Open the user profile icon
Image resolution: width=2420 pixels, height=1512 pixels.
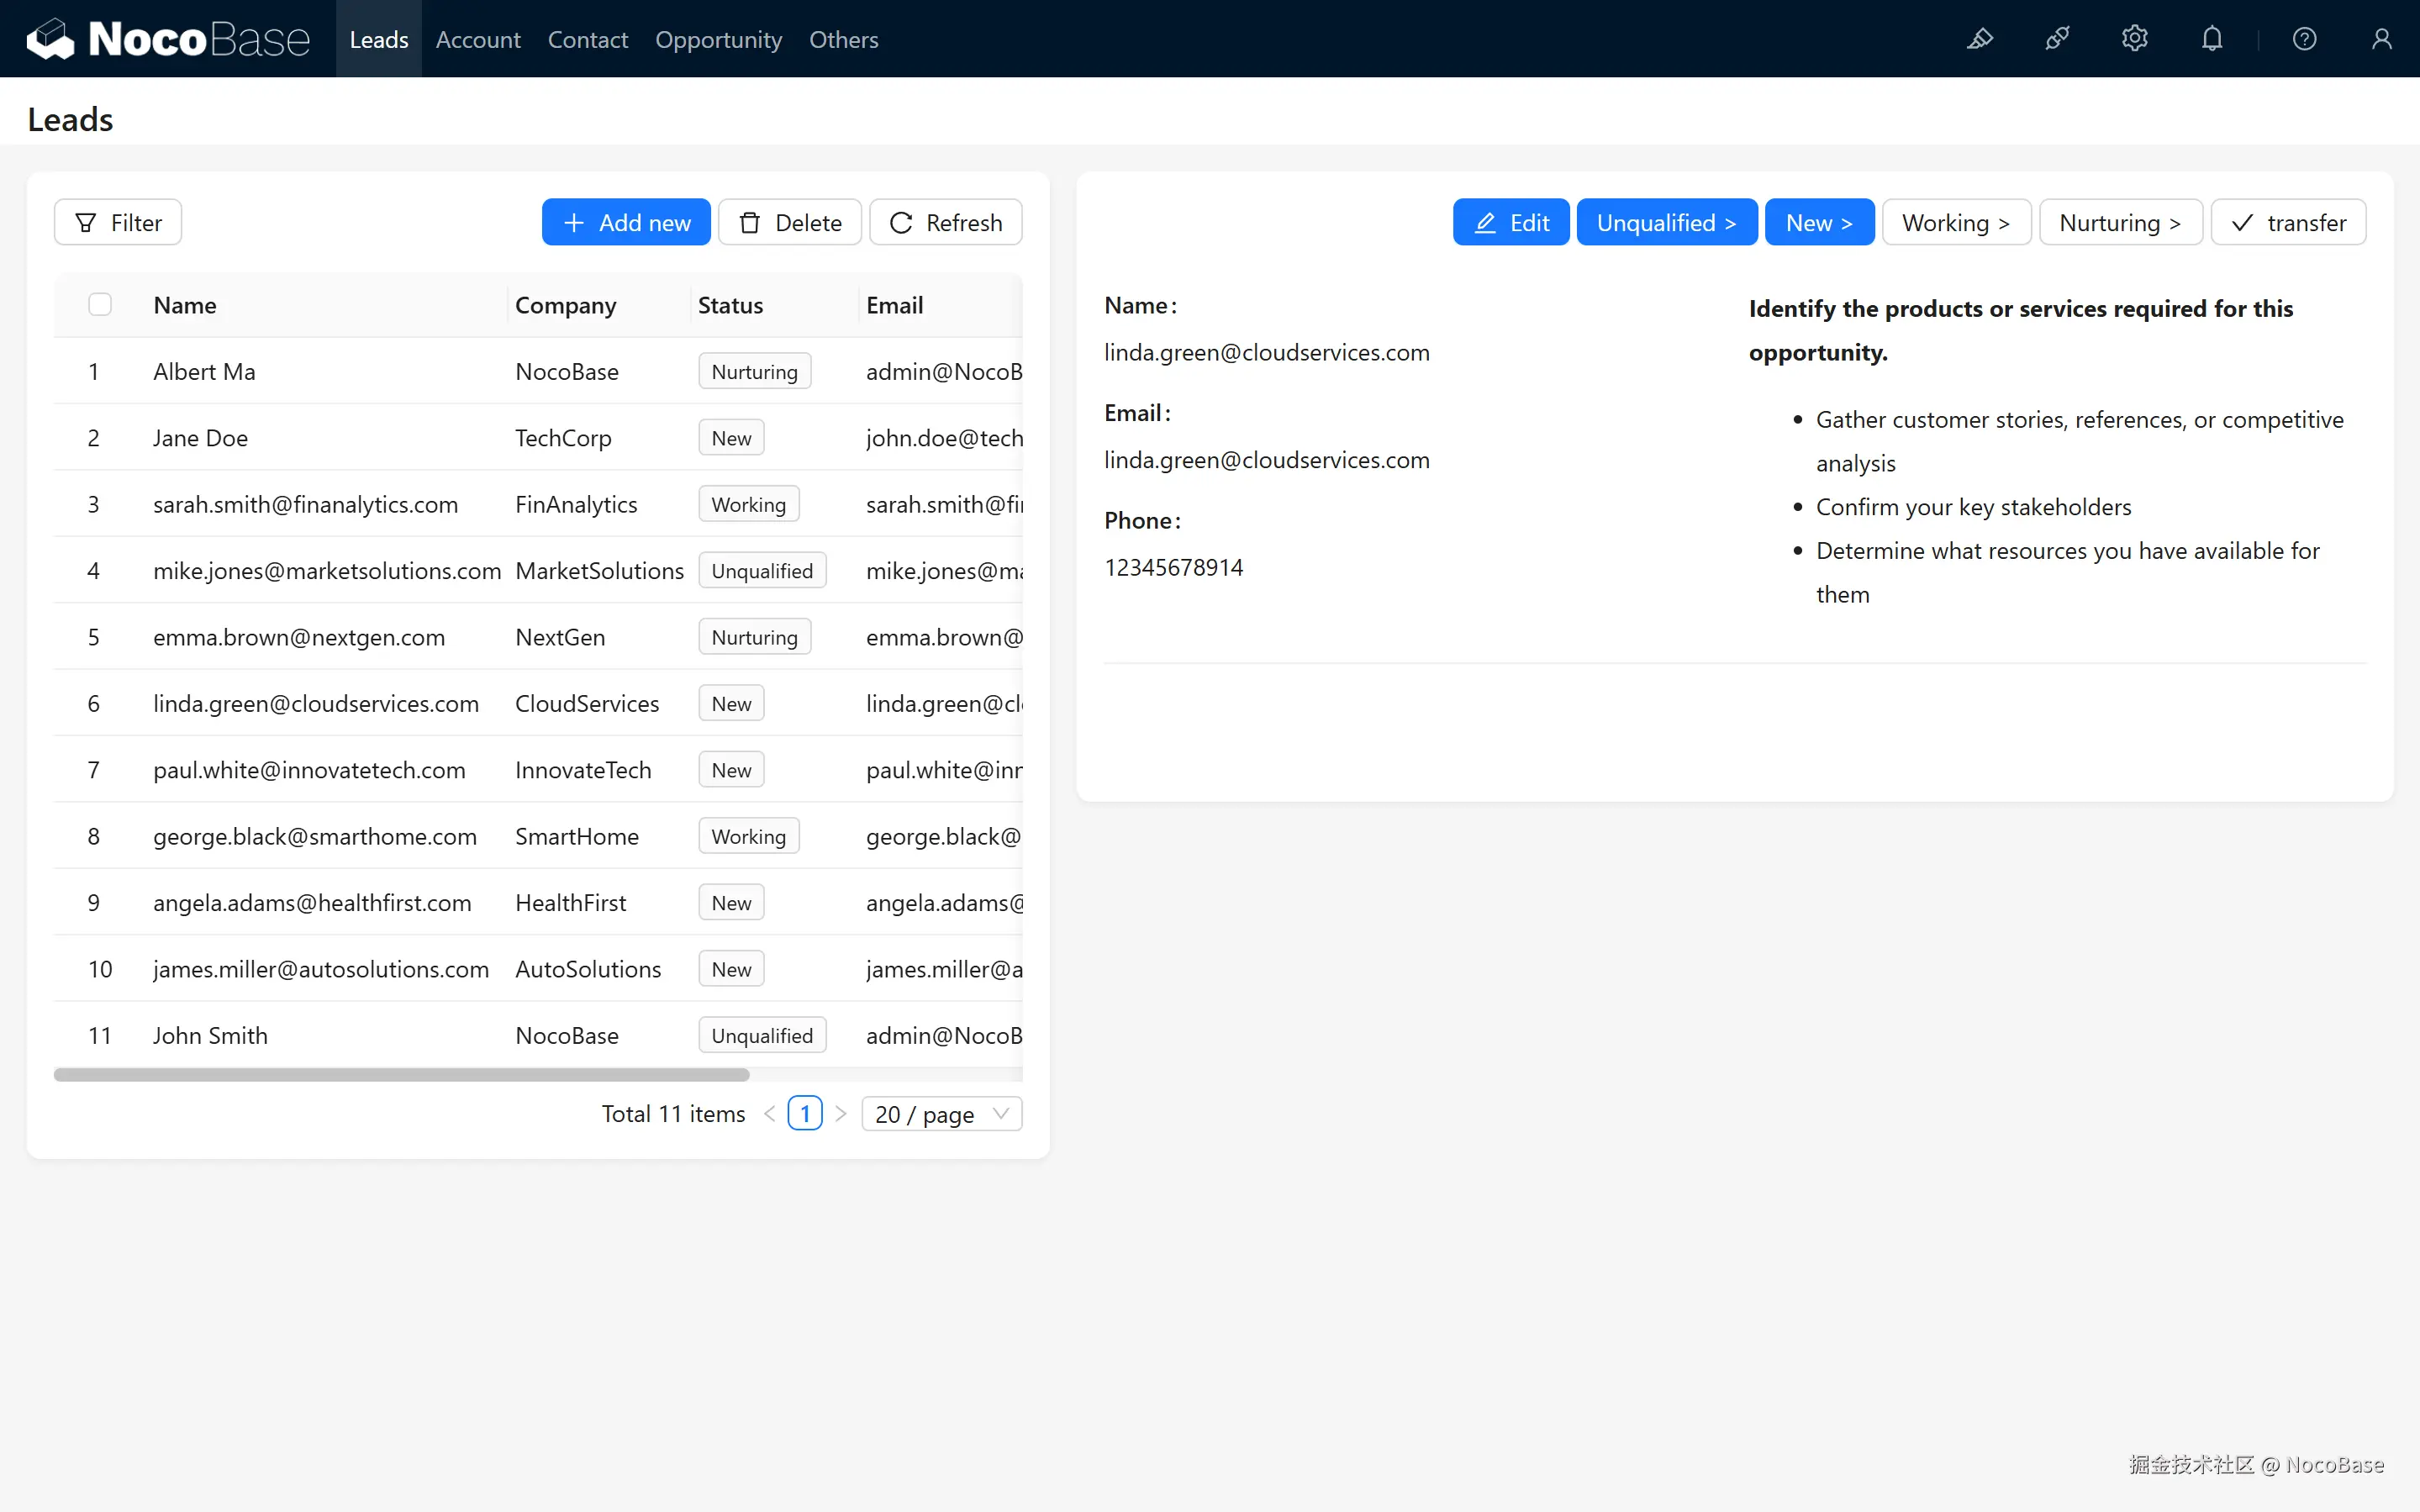[x=2381, y=39]
